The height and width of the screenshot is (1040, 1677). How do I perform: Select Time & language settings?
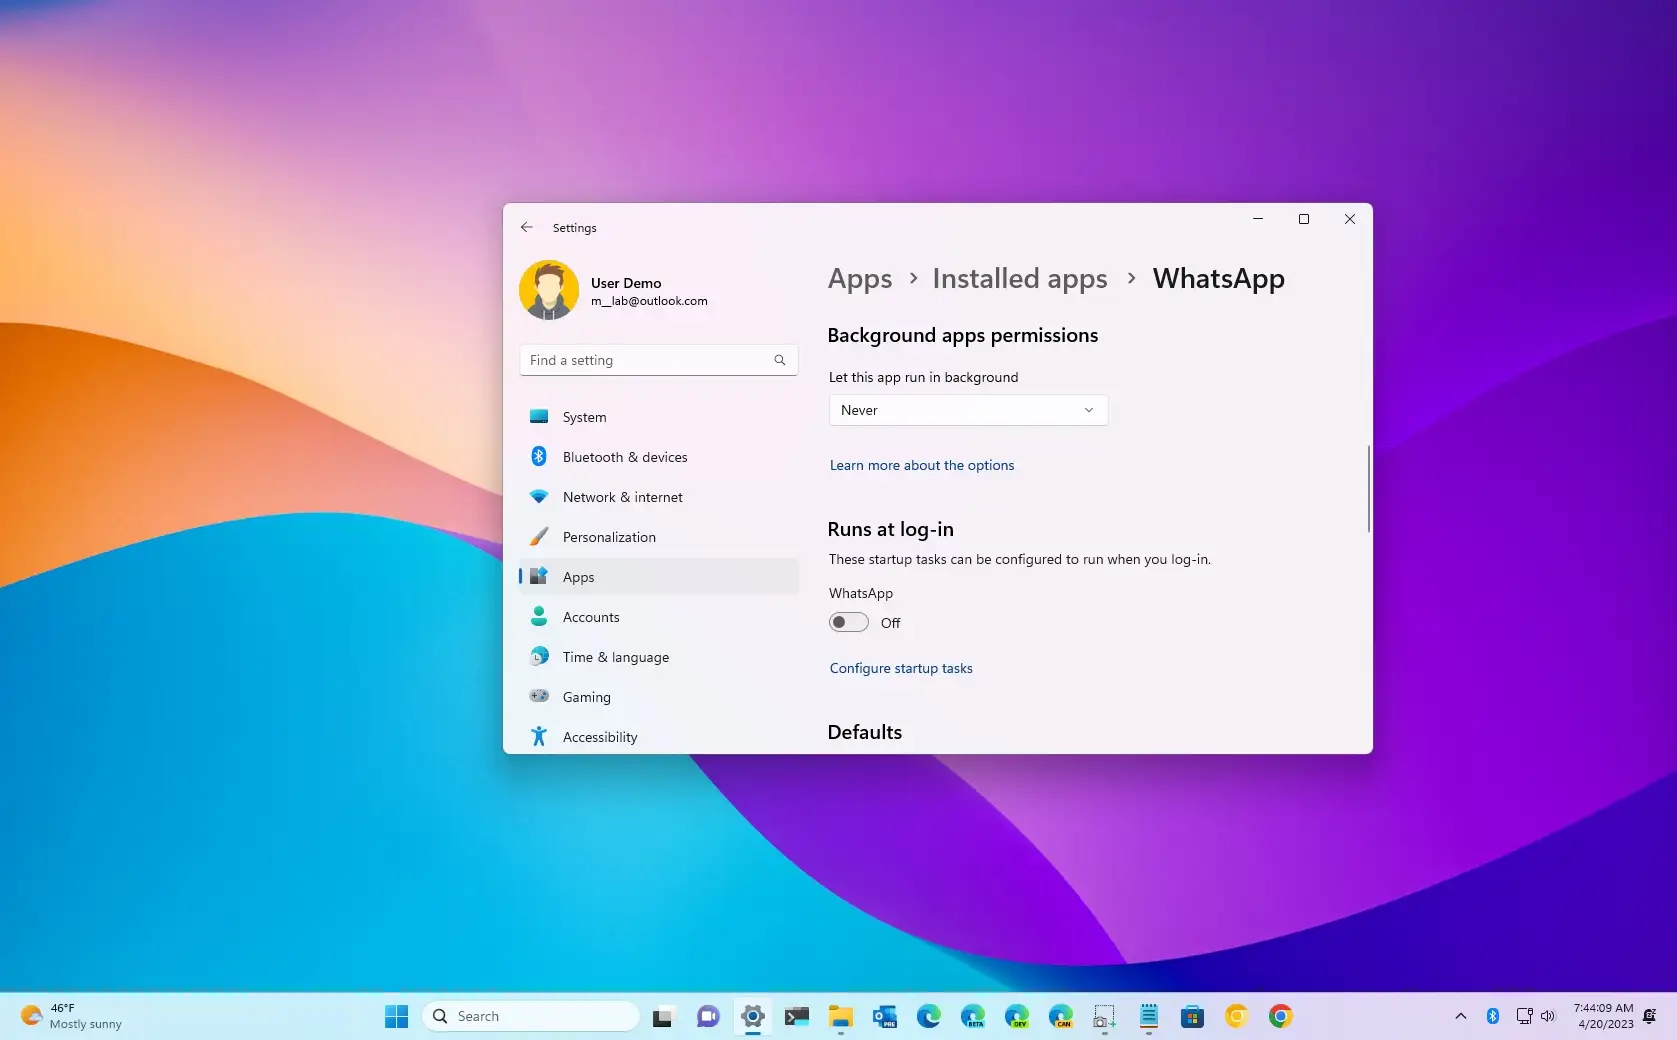point(616,657)
